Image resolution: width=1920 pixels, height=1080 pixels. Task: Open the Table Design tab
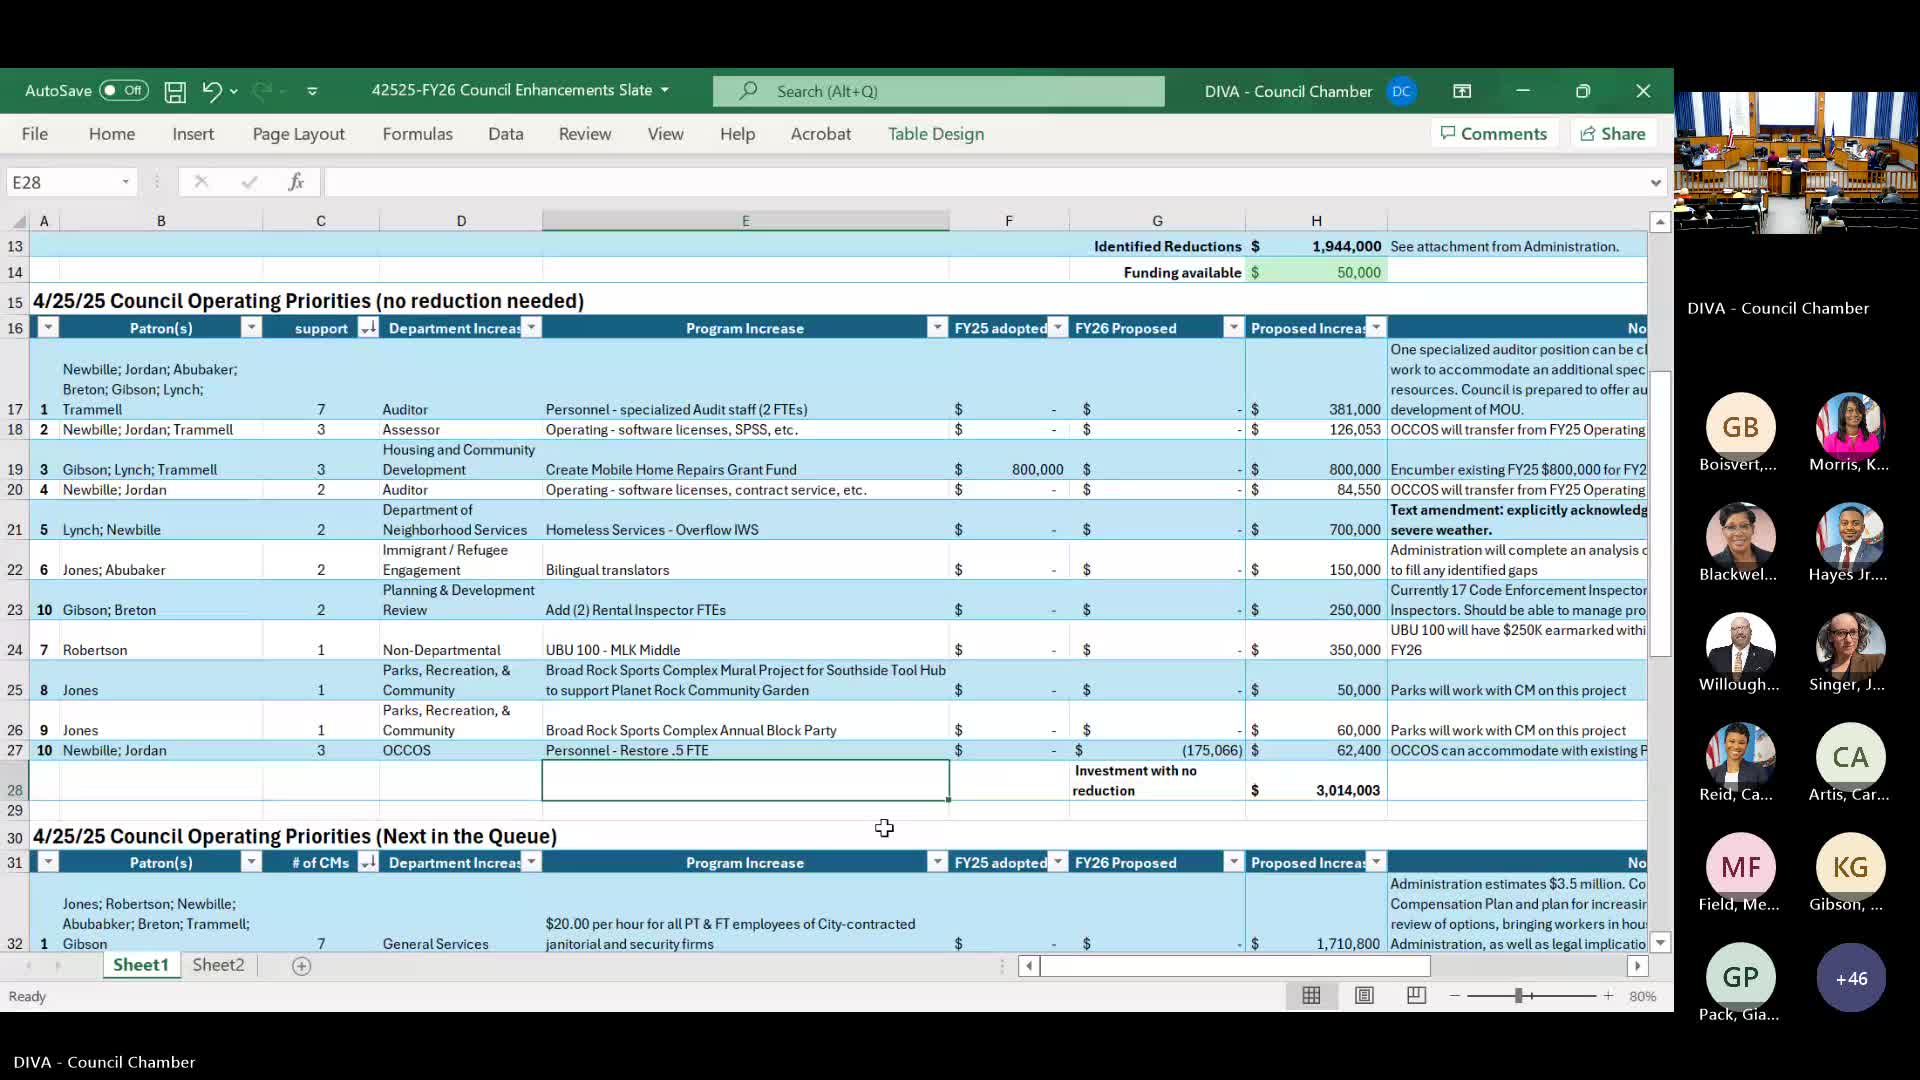pos(936,134)
